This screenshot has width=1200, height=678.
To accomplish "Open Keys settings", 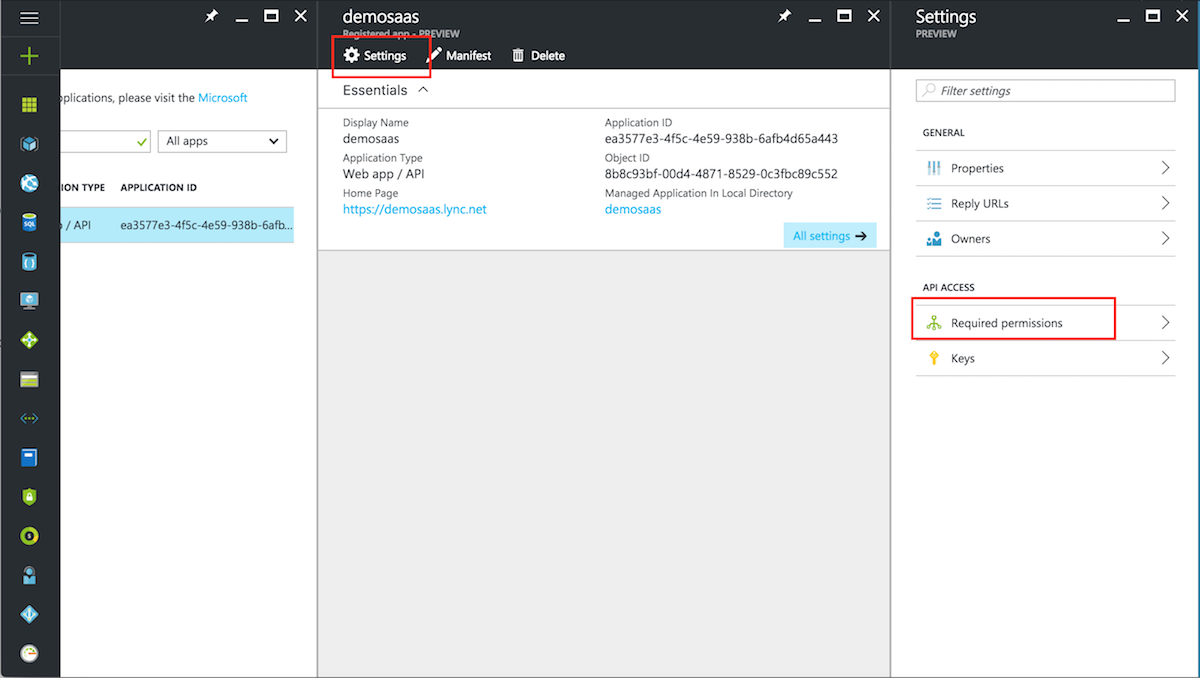I will [1045, 358].
